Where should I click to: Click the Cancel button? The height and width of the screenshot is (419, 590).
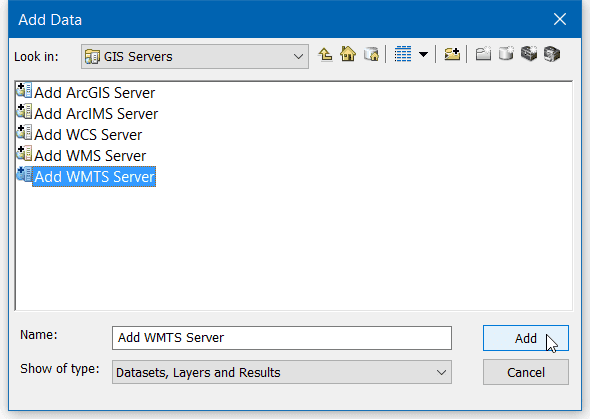pos(526,372)
